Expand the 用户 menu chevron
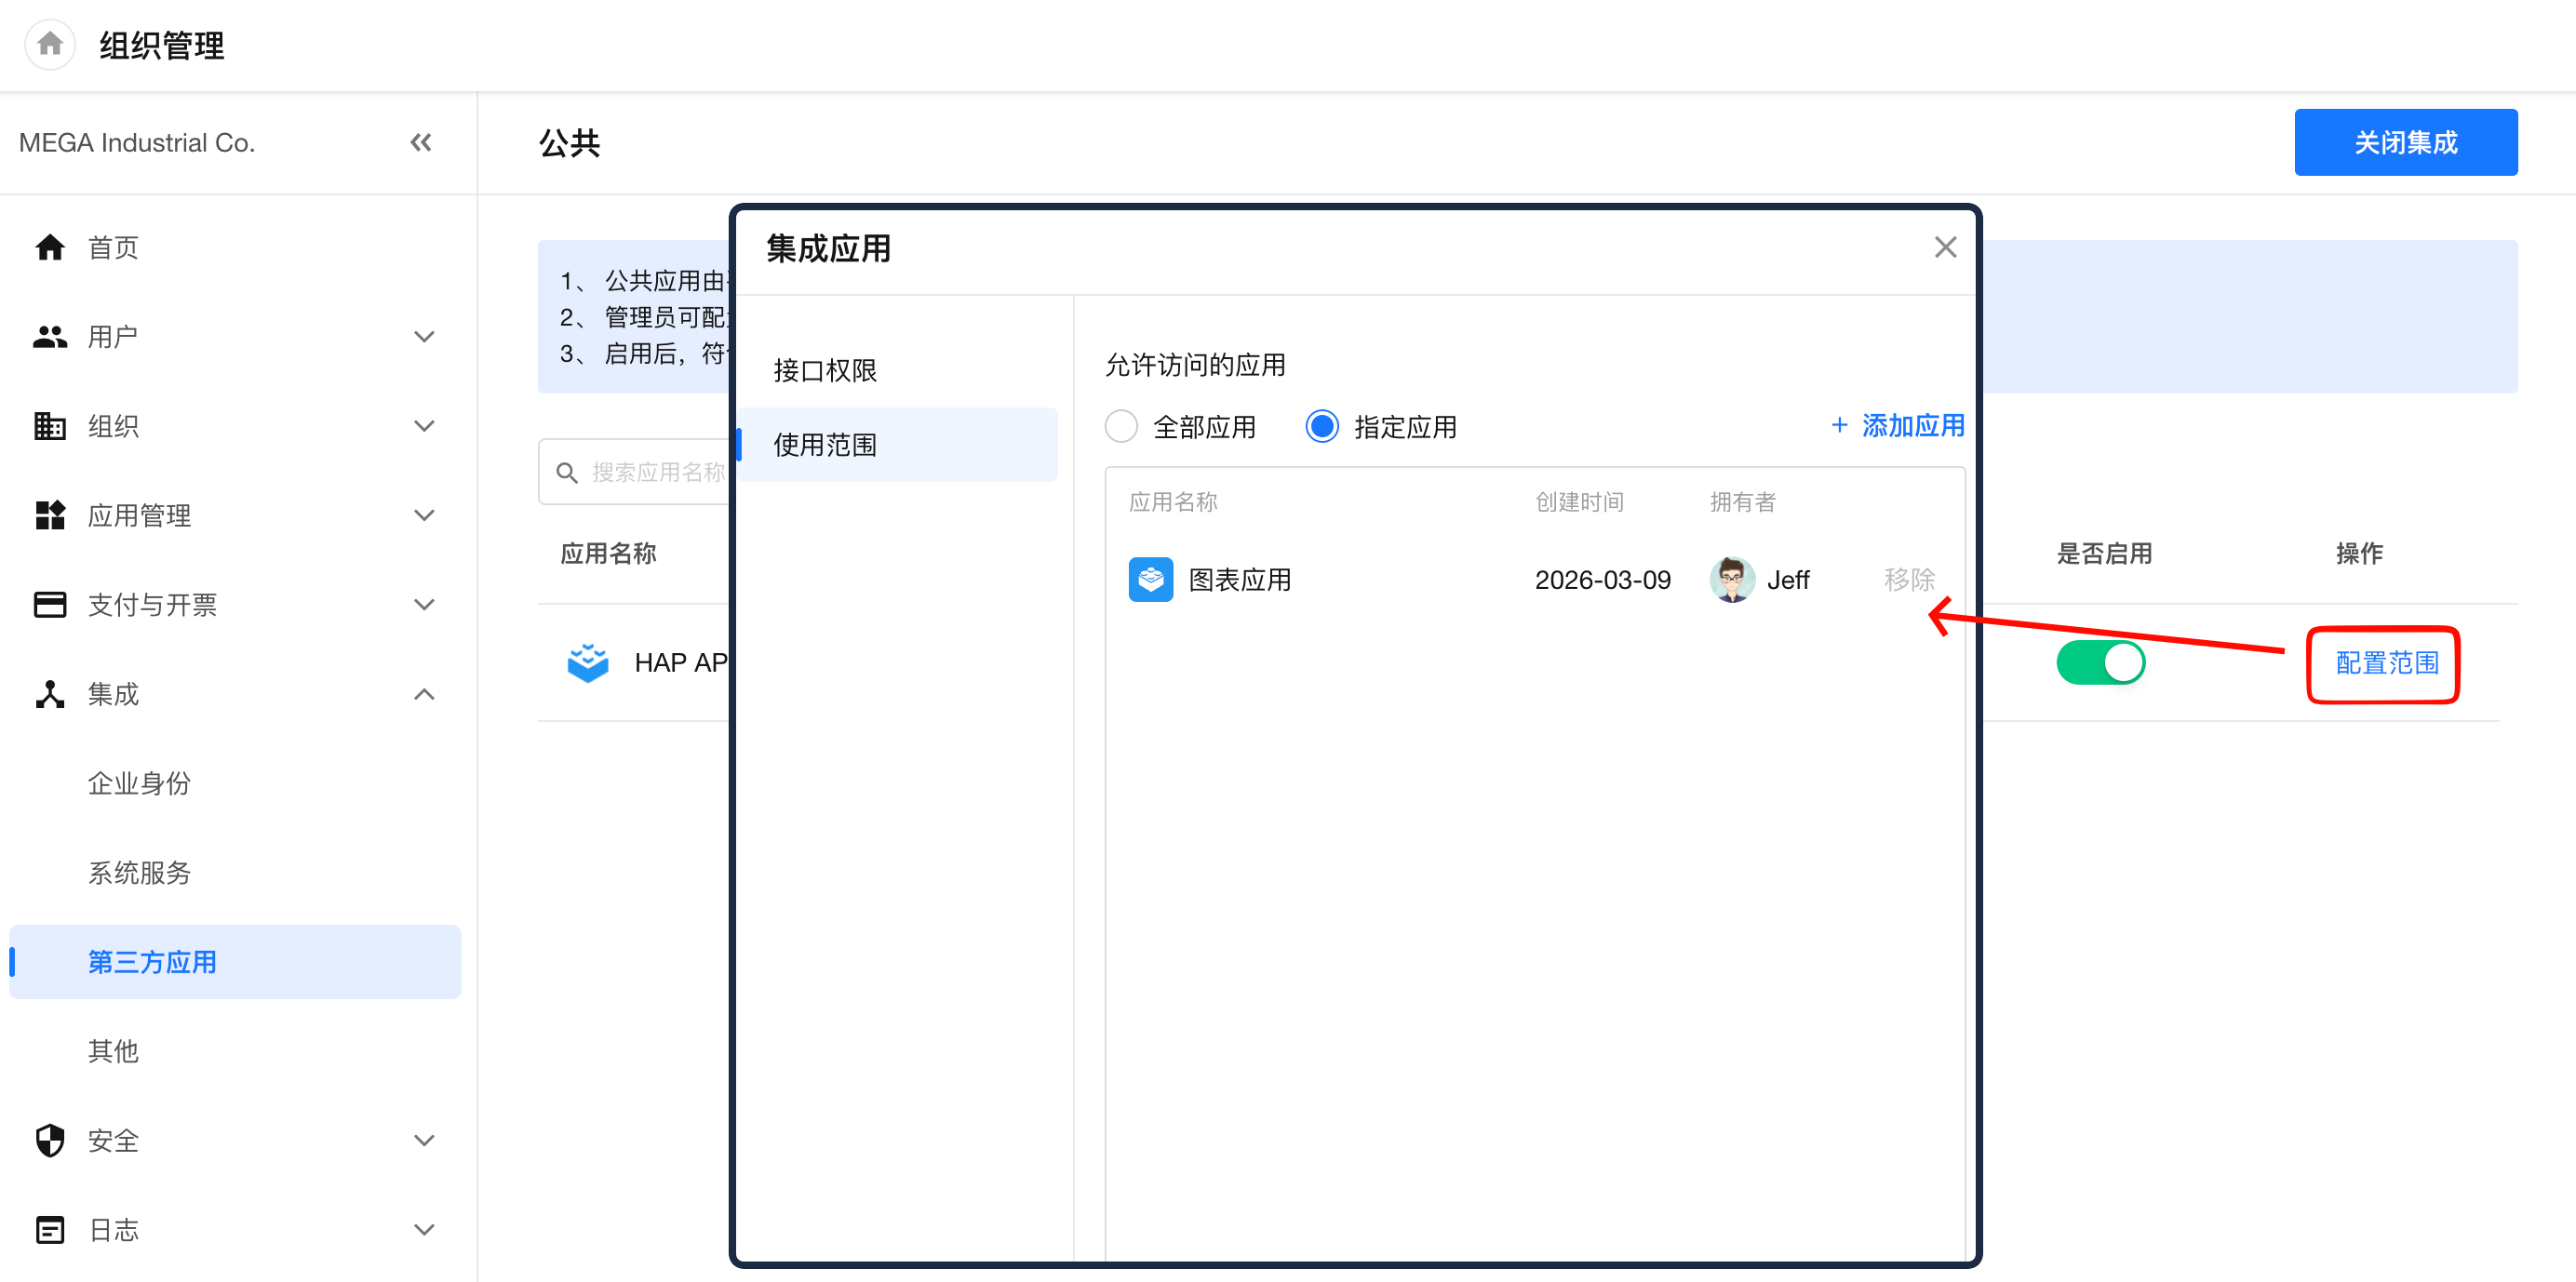The height and width of the screenshot is (1282, 2576). pos(424,337)
